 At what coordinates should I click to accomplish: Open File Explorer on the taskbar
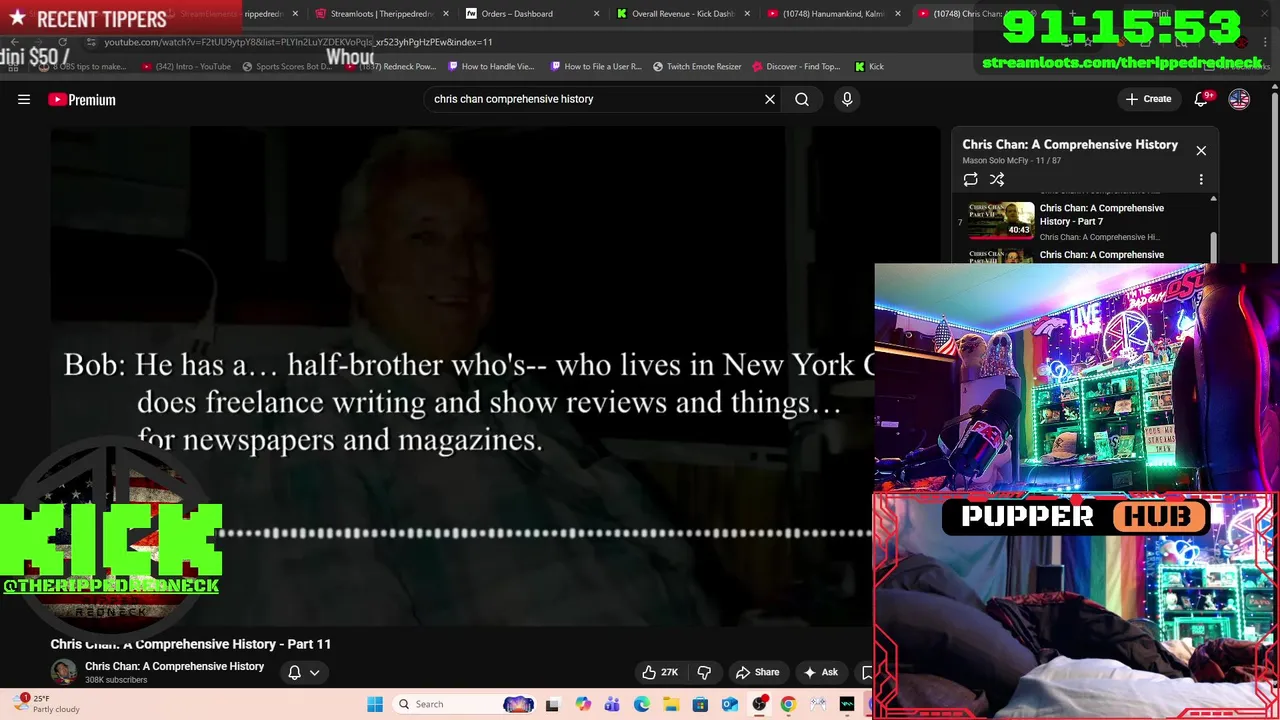671,705
